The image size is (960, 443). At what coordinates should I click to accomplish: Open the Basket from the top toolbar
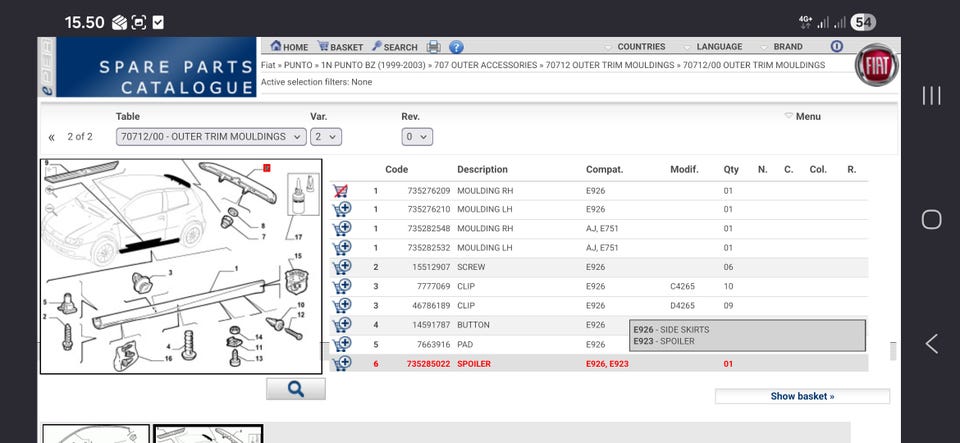(x=340, y=47)
